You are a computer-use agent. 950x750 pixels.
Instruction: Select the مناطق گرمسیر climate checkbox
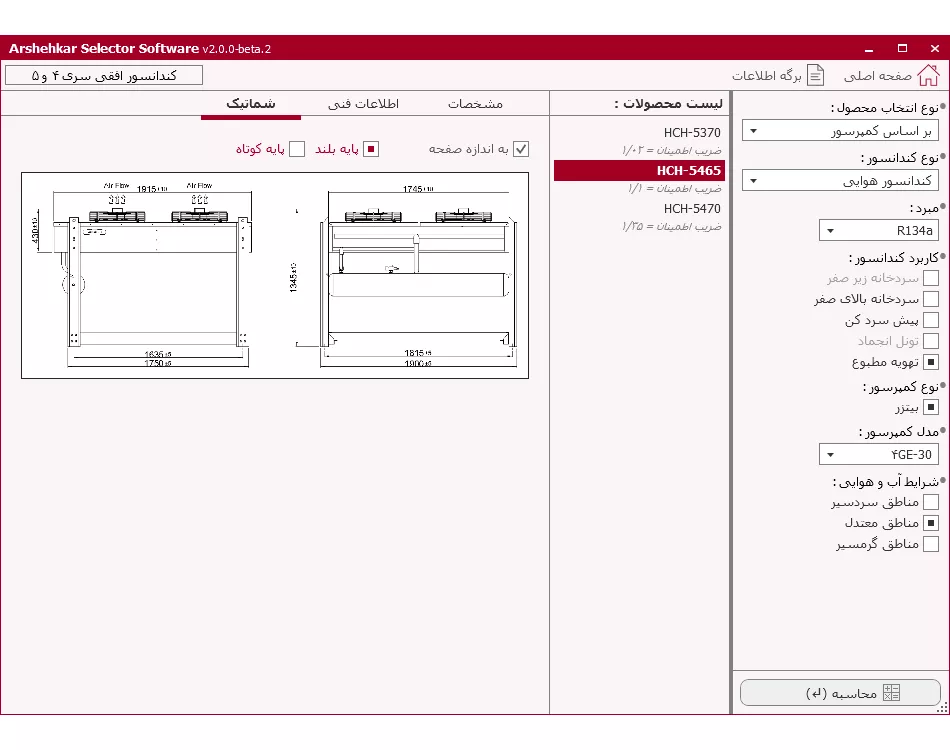tap(930, 544)
